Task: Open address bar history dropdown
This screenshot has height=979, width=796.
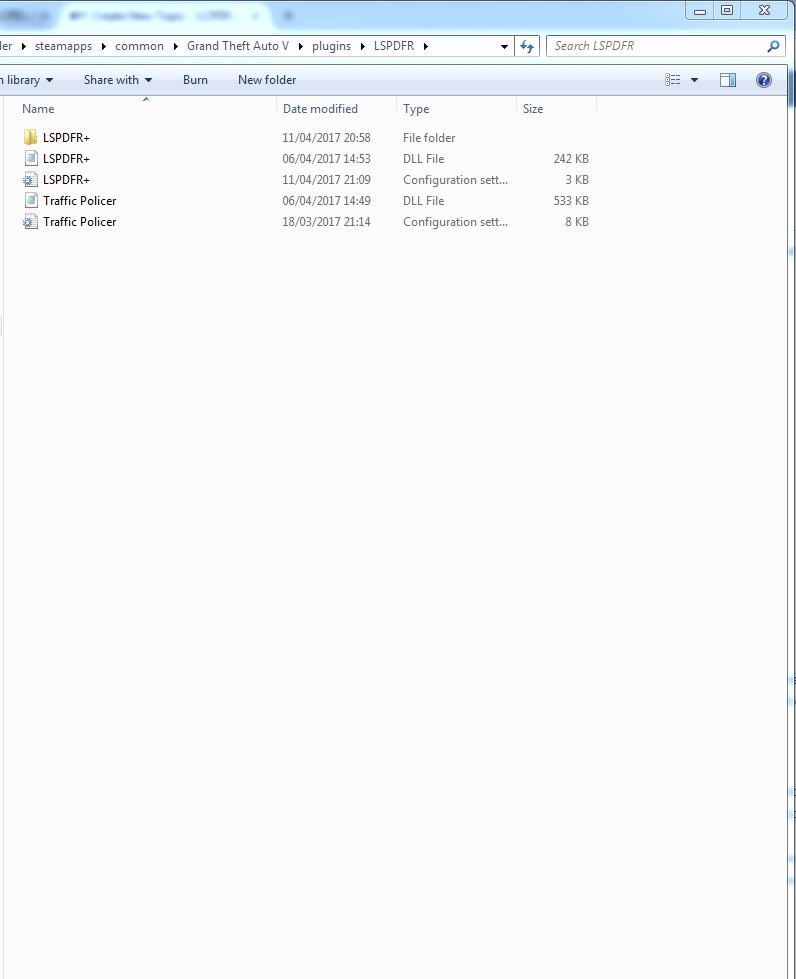Action: click(504, 46)
